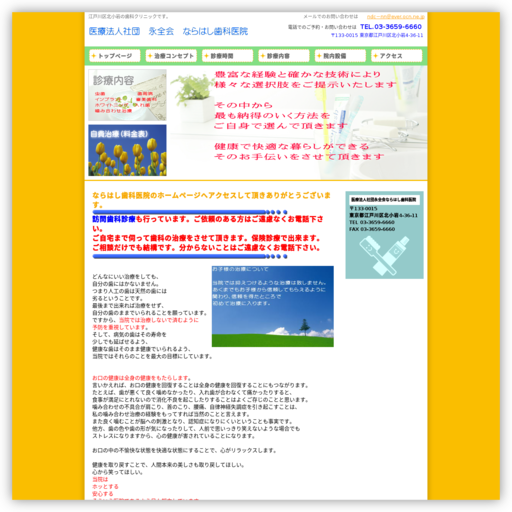The image size is (512, 512).
Task: Open the 診療内容 sidebar banner image
Action: pyautogui.click(x=127, y=95)
